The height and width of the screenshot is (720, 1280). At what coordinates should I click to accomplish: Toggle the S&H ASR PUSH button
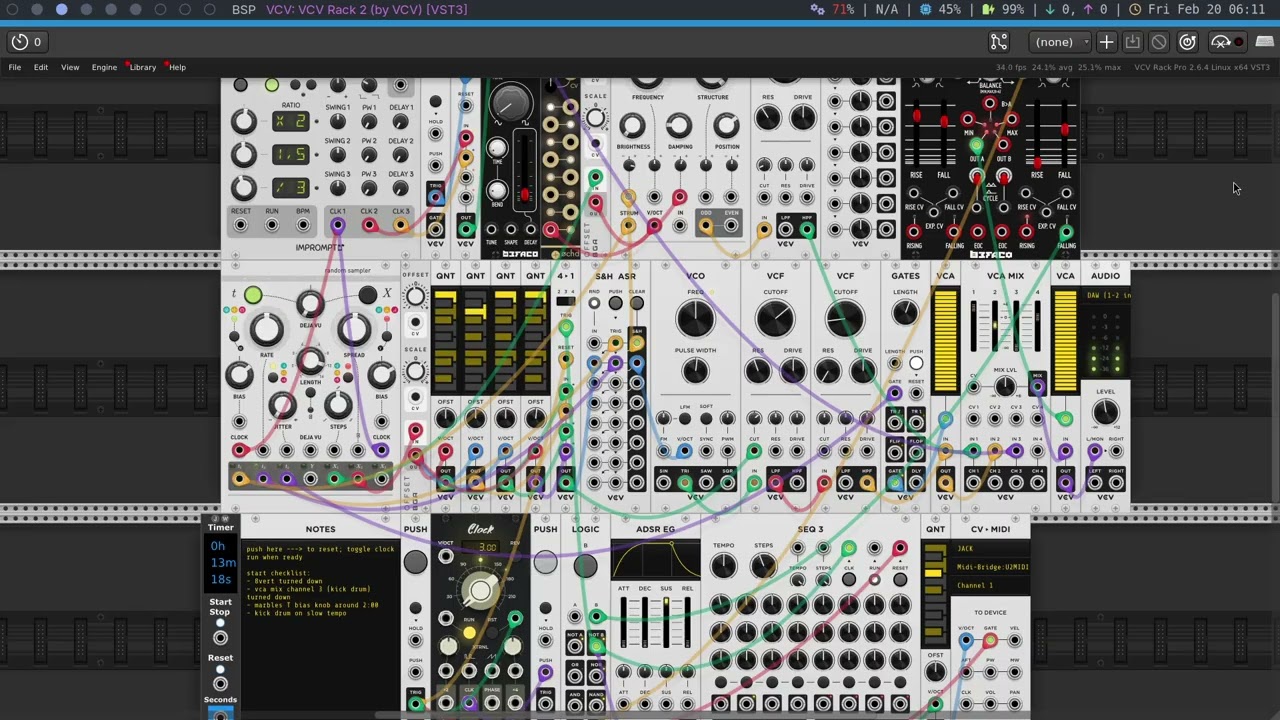(x=615, y=304)
